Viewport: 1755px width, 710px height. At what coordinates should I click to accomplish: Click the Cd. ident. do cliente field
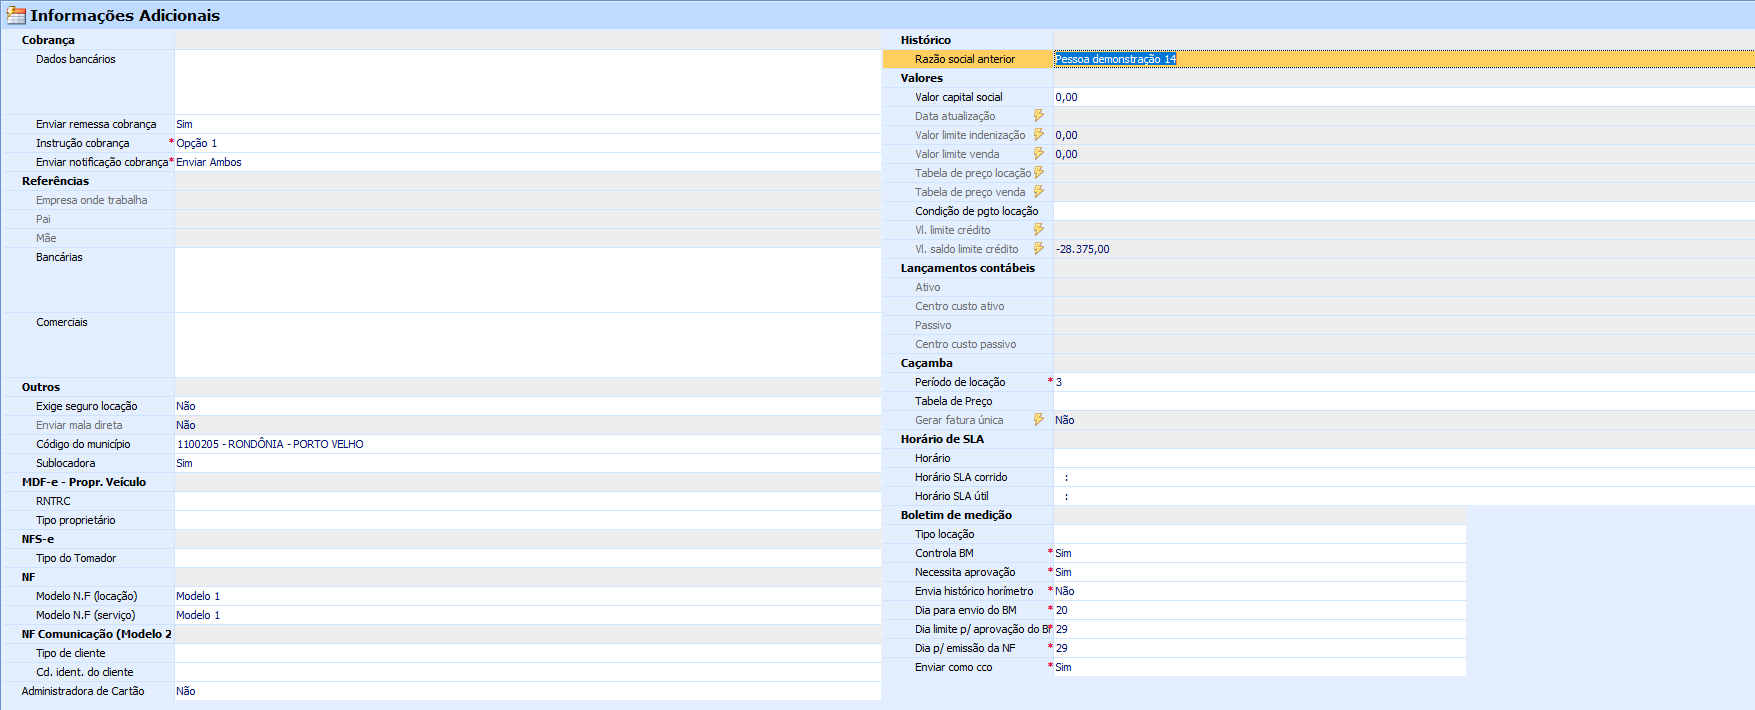coord(528,672)
